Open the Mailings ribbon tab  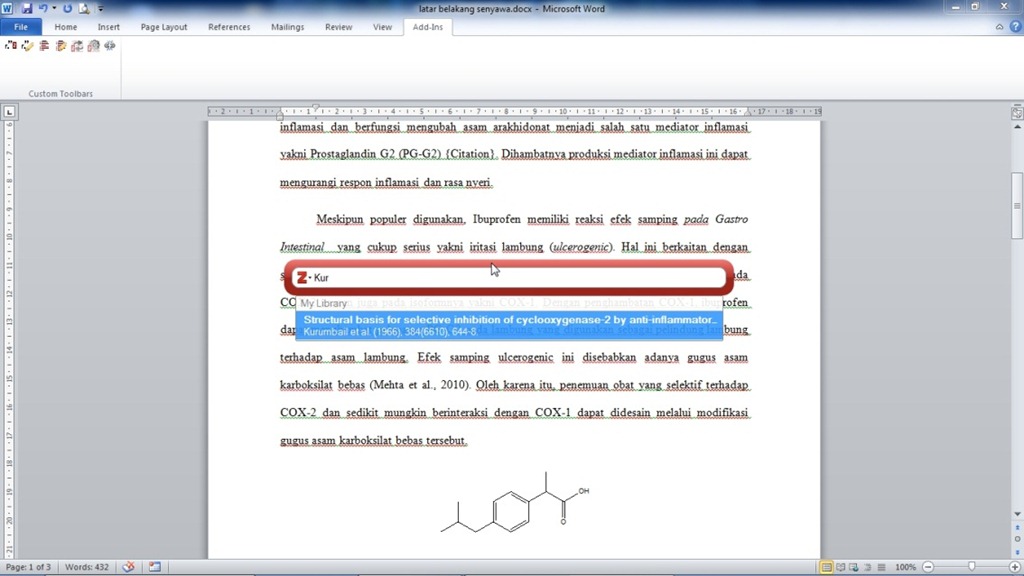[287, 27]
